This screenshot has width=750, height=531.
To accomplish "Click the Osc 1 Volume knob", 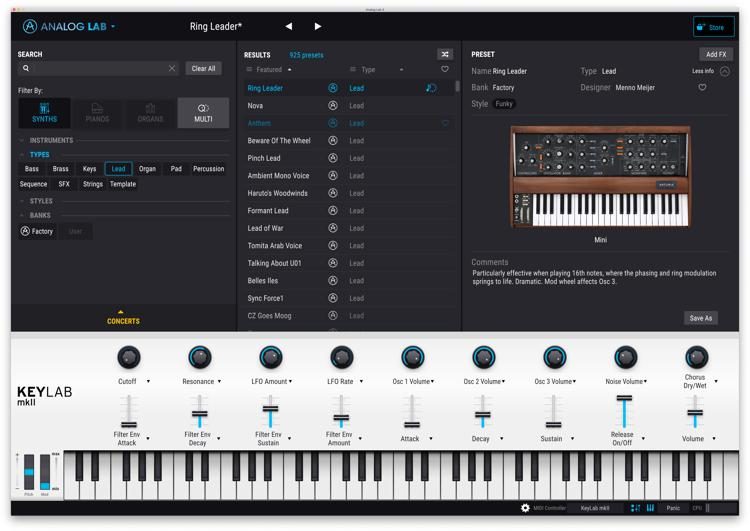I will [412, 357].
